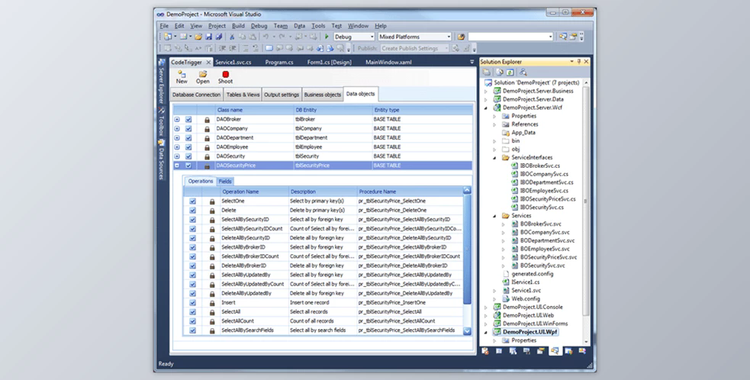Toggle checkbox for DAOSecurity row
Image resolution: width=750 pixels, height=380 pixels.
pyautogui.click(x=188, y=156)
